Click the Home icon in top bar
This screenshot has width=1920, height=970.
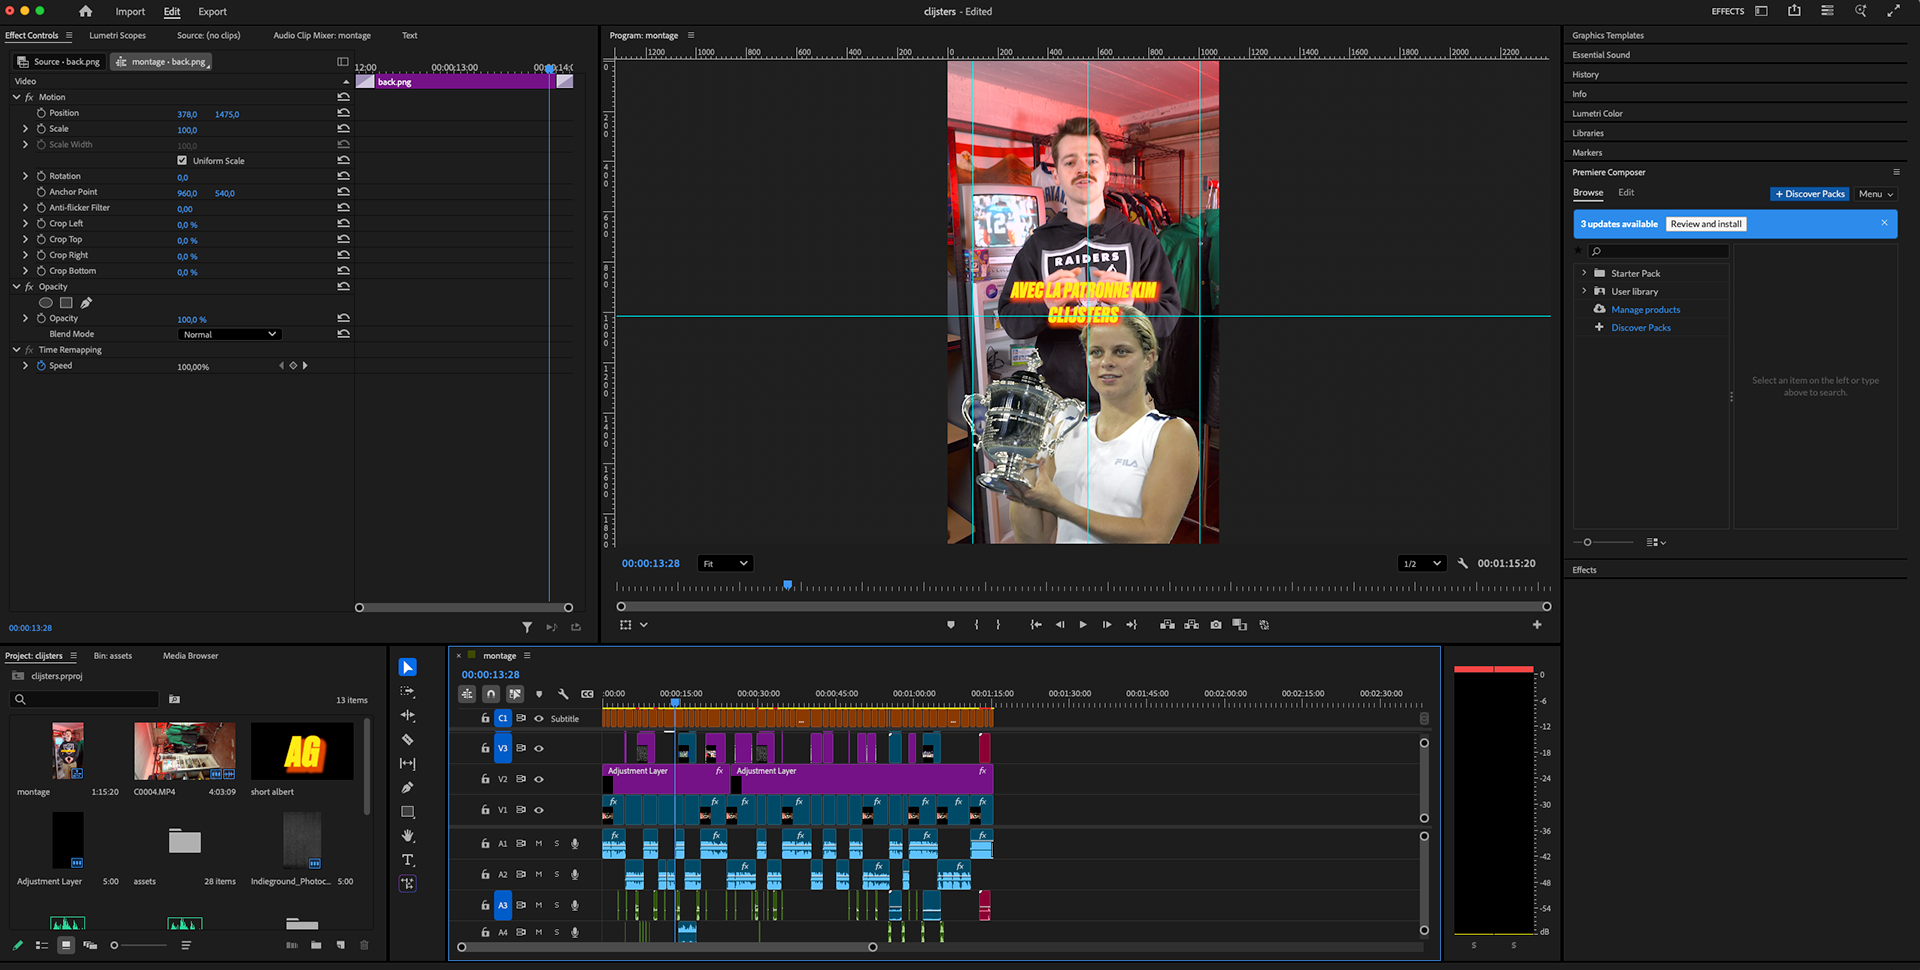tap(85, 11)
